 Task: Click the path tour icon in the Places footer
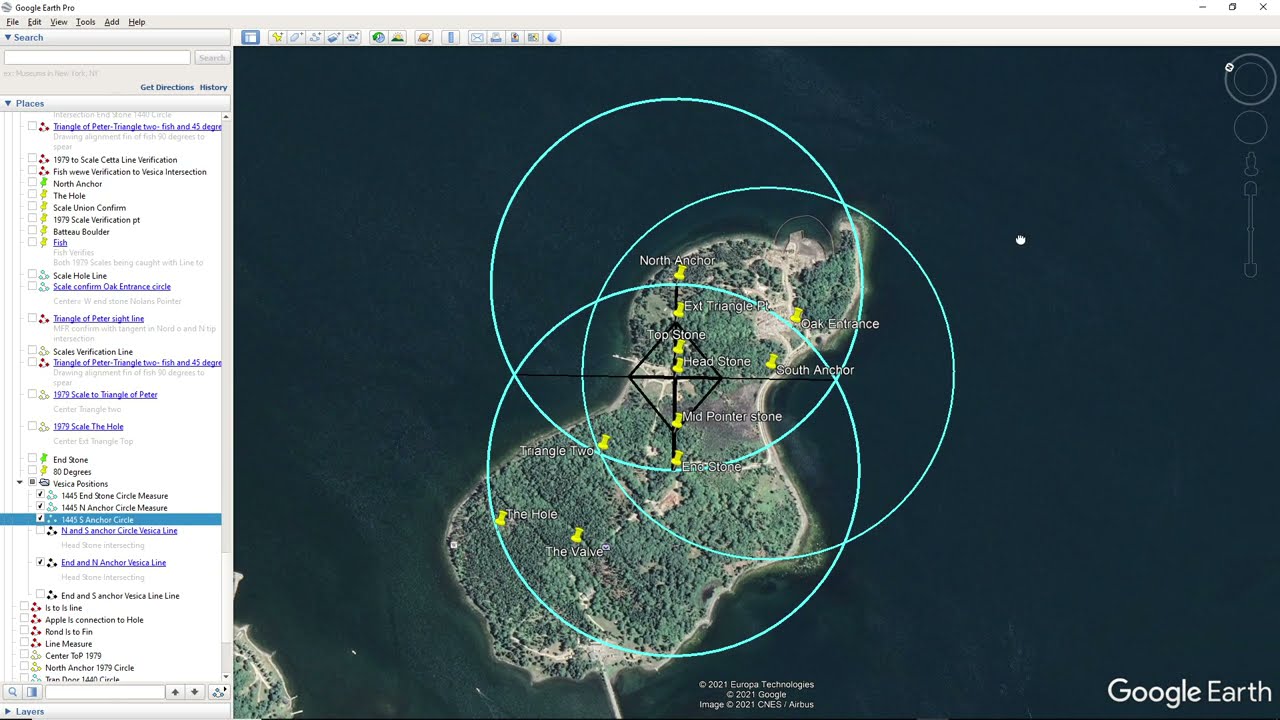(218, 692)
